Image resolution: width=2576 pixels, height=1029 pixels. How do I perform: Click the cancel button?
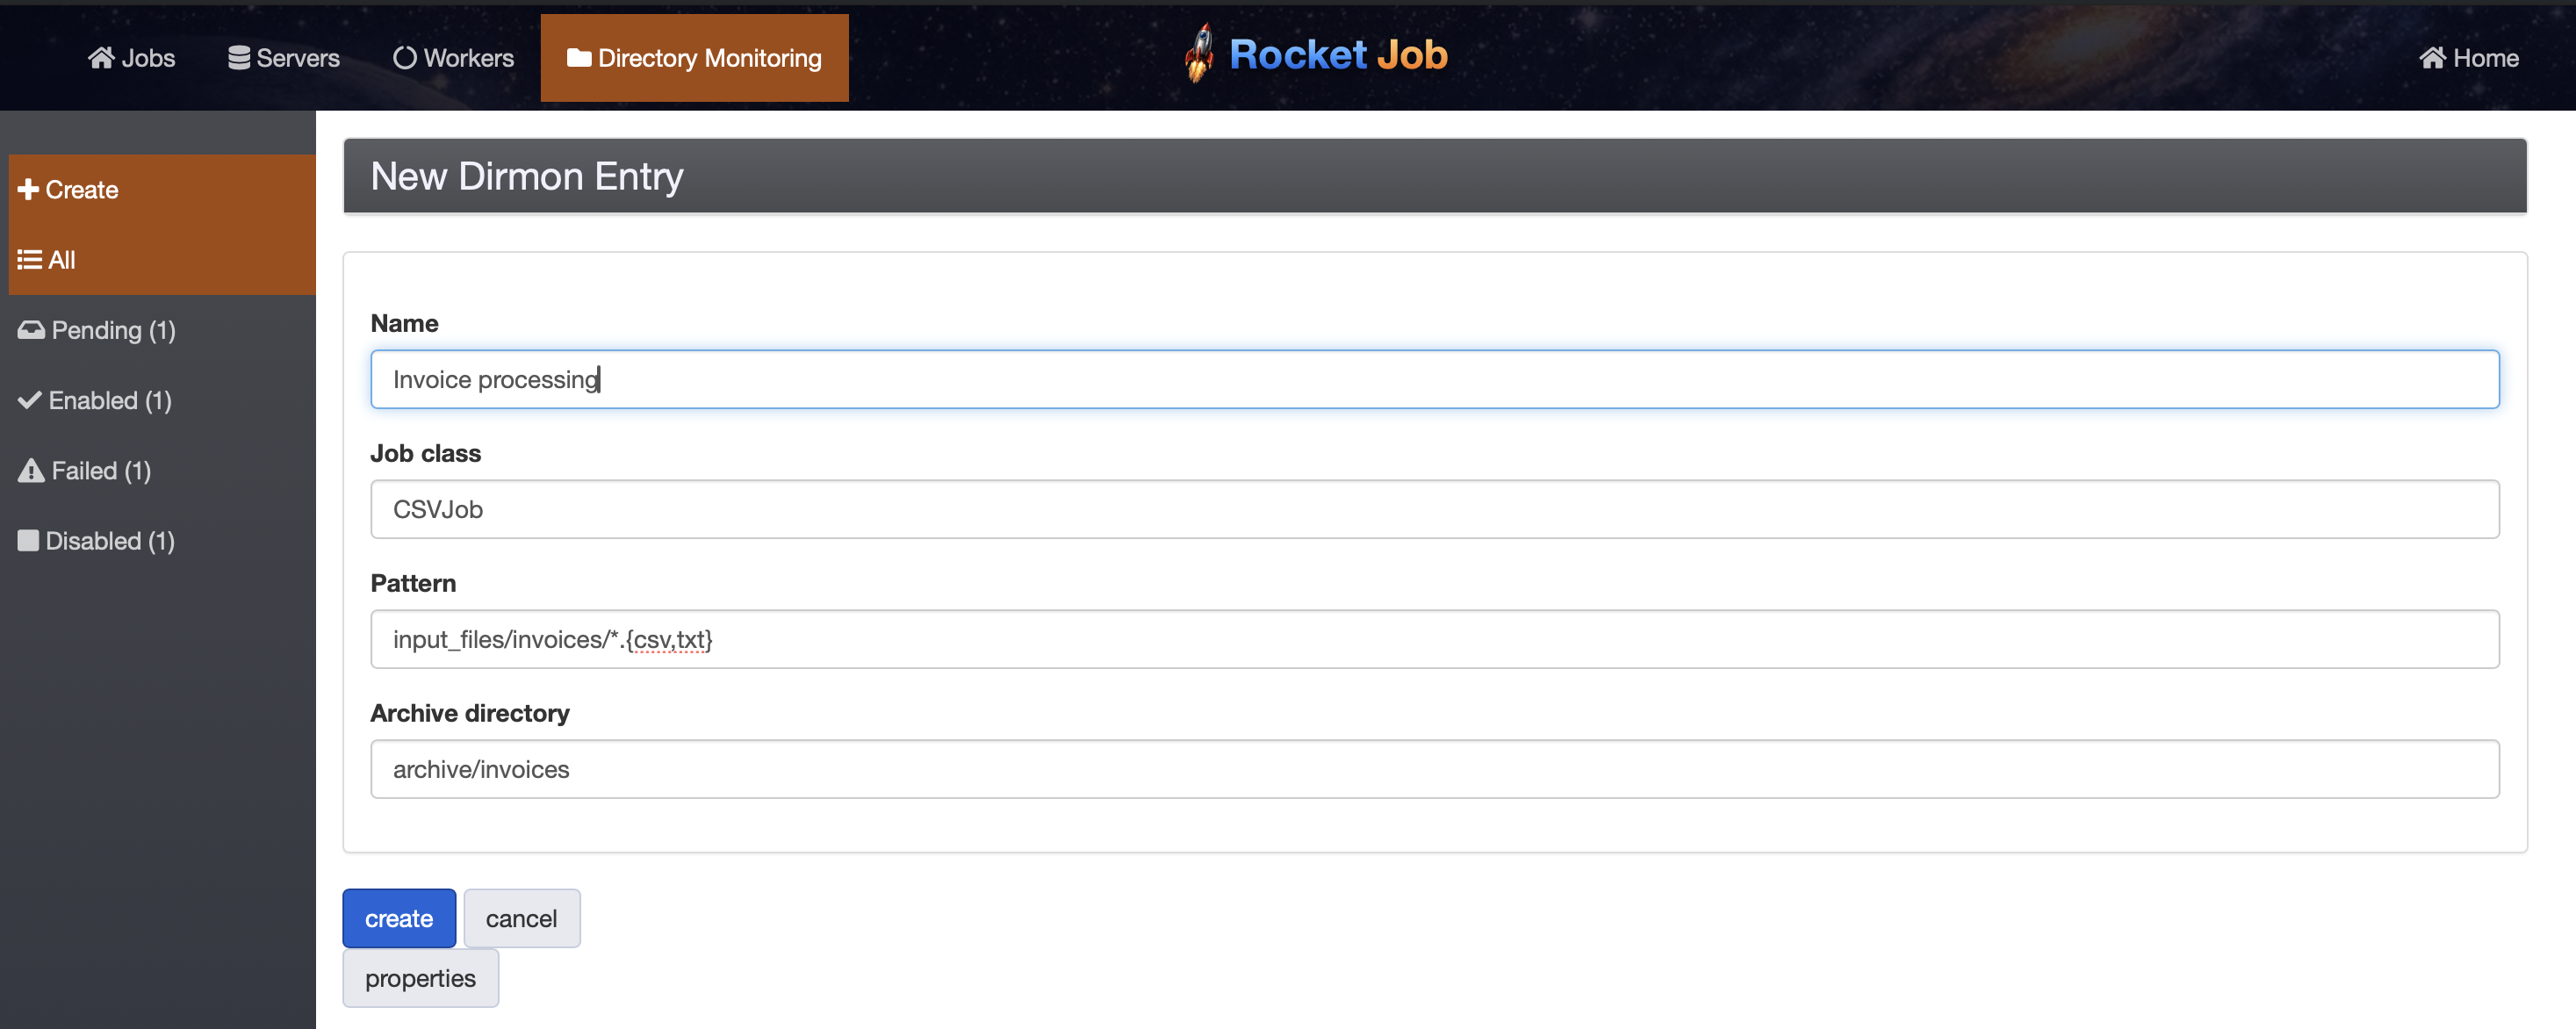[x=522, y=918]
